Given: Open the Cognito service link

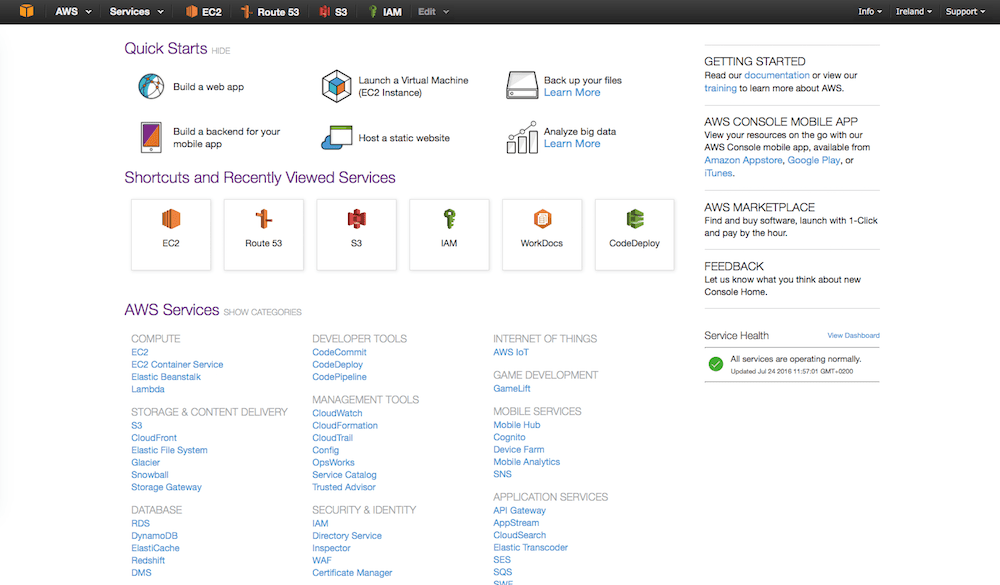Looking at the screenshot, I should [x=509, y=437].
